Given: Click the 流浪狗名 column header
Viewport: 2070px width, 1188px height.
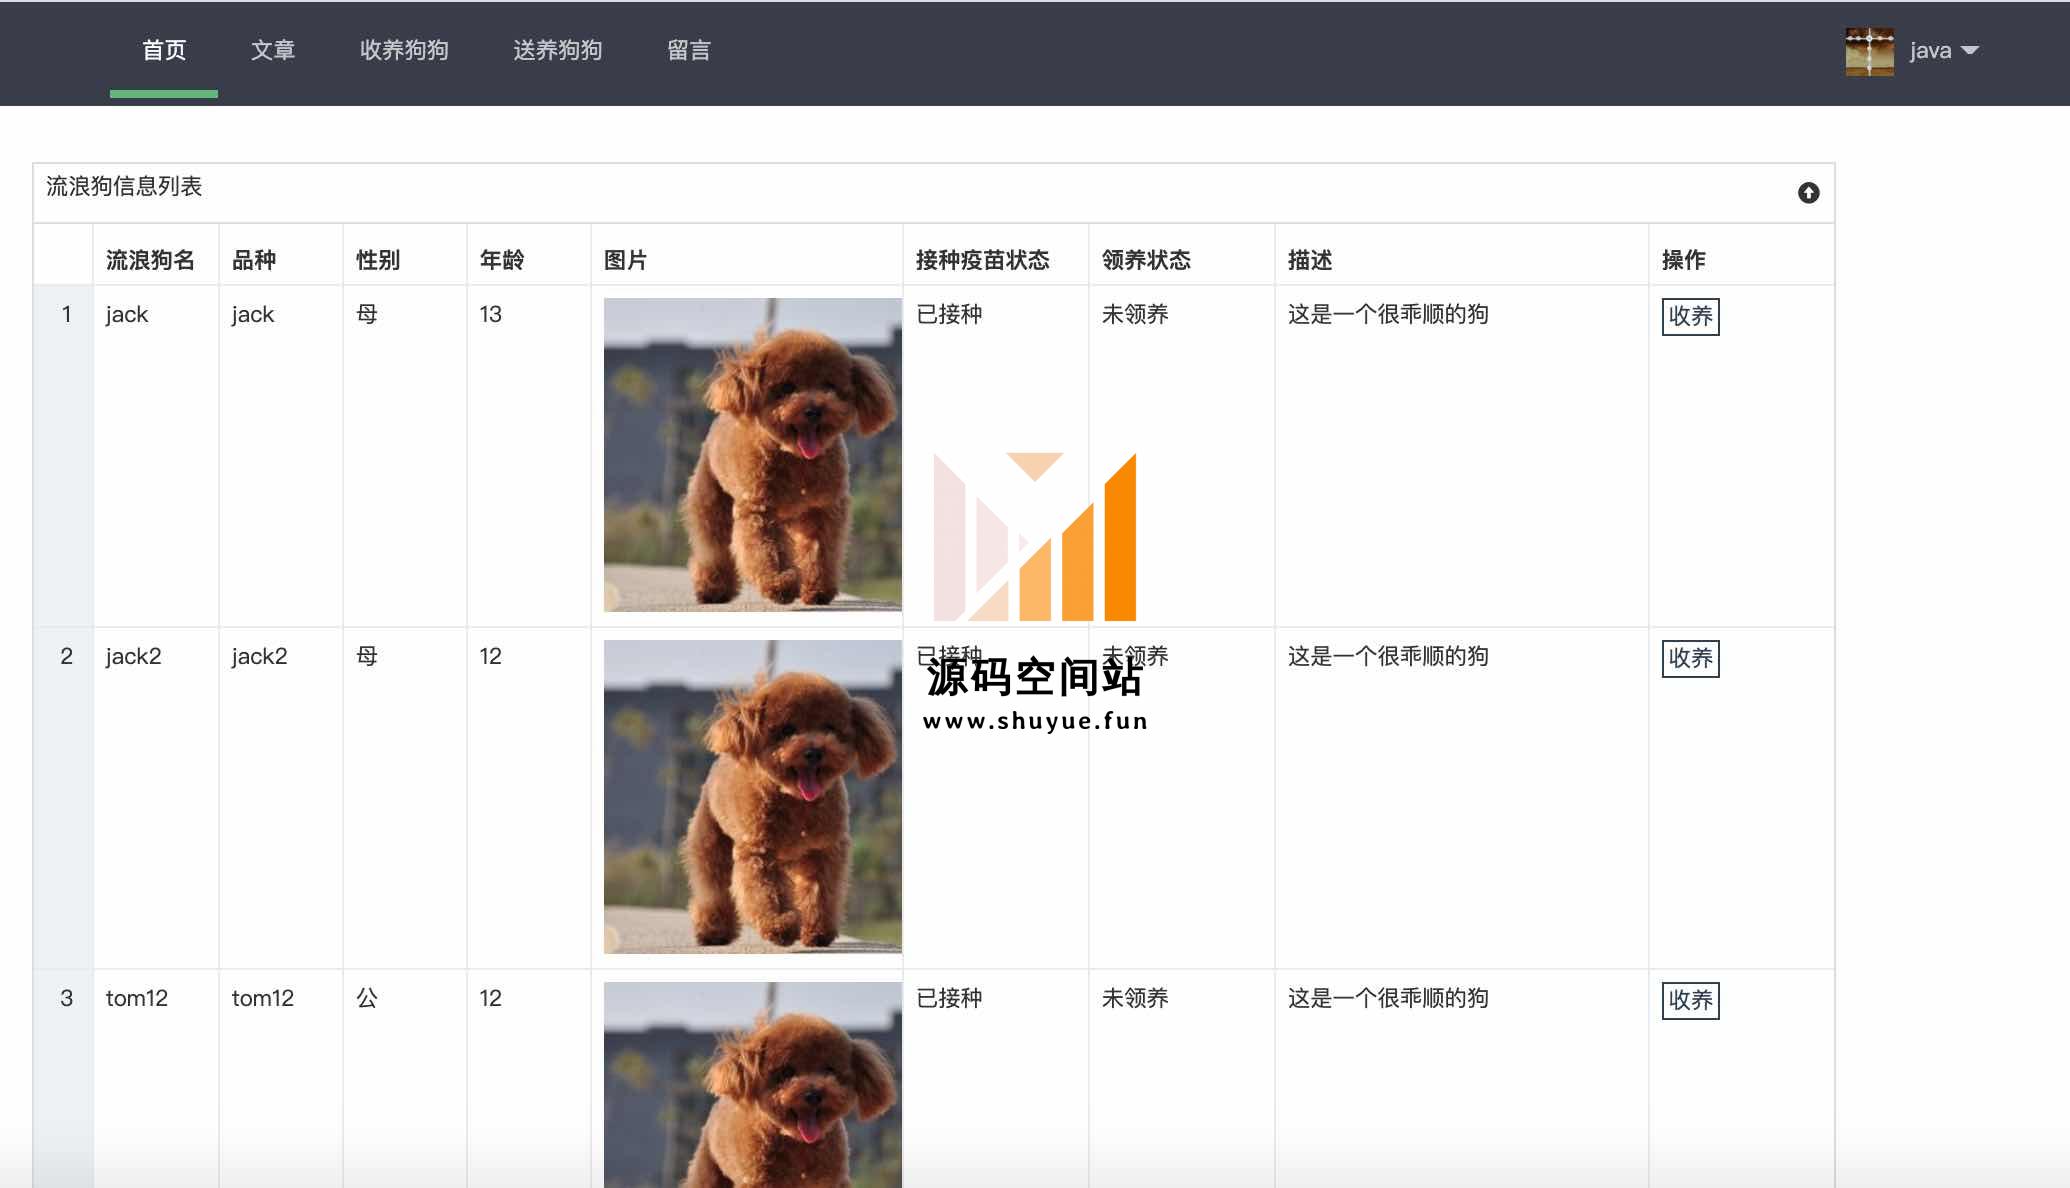Looking at the screenshot, I should pos(150,260).
